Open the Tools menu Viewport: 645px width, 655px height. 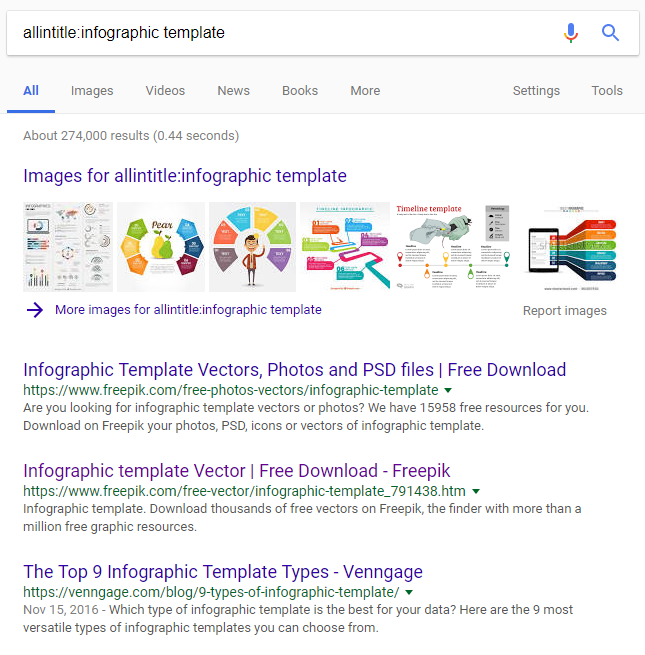pos(607,91)
